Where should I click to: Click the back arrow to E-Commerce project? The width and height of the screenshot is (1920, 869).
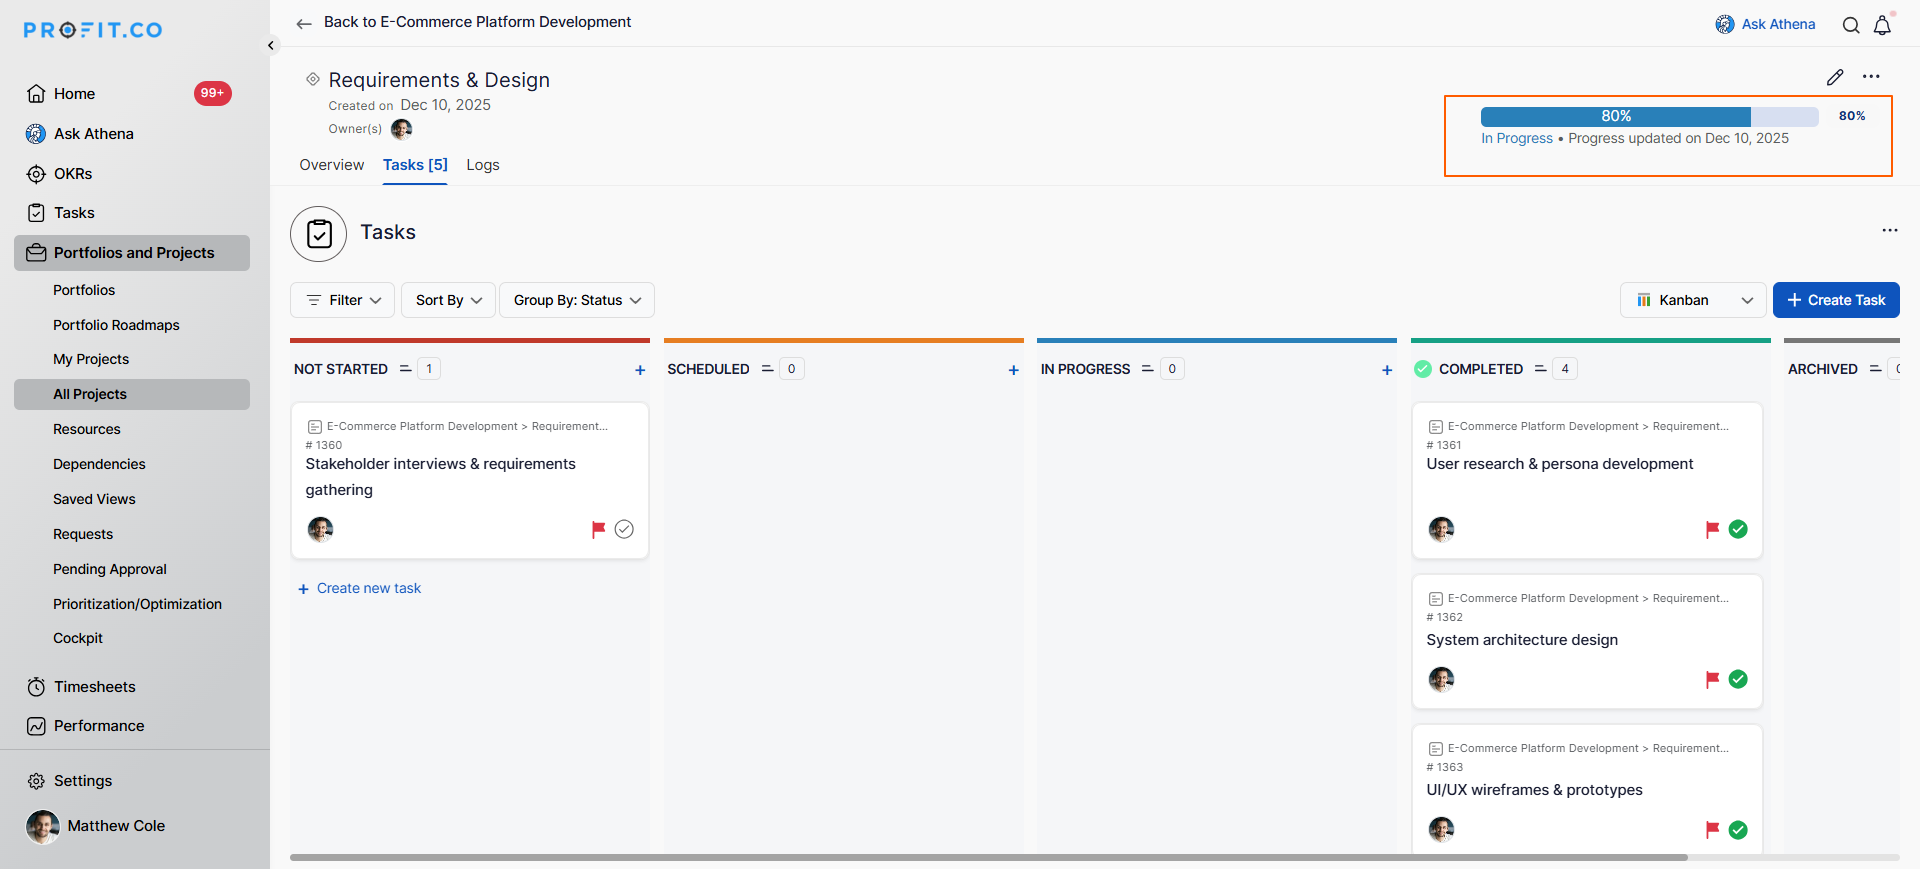pyautogui.click(x=304, y=23)
